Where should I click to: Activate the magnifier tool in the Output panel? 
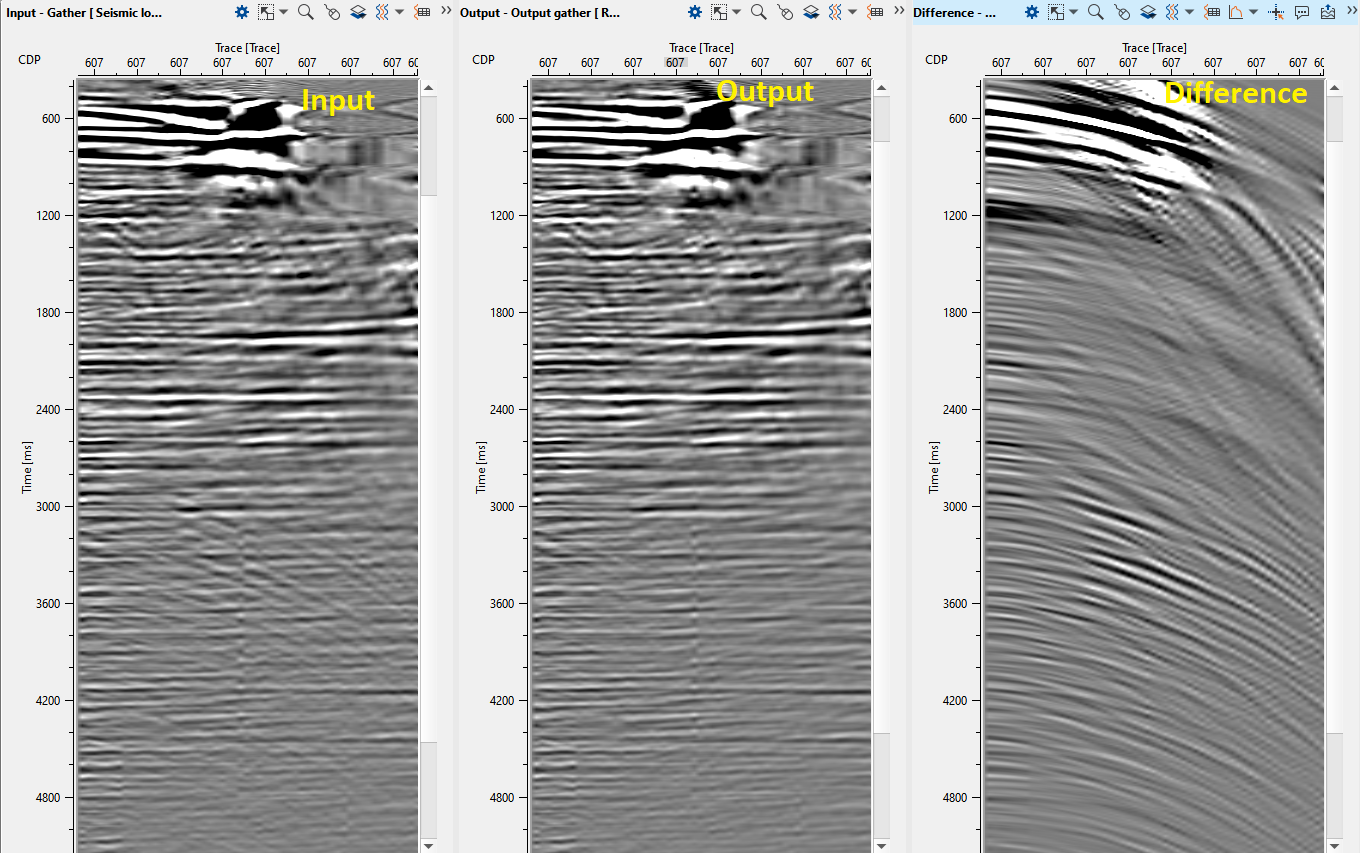[759, 12]
